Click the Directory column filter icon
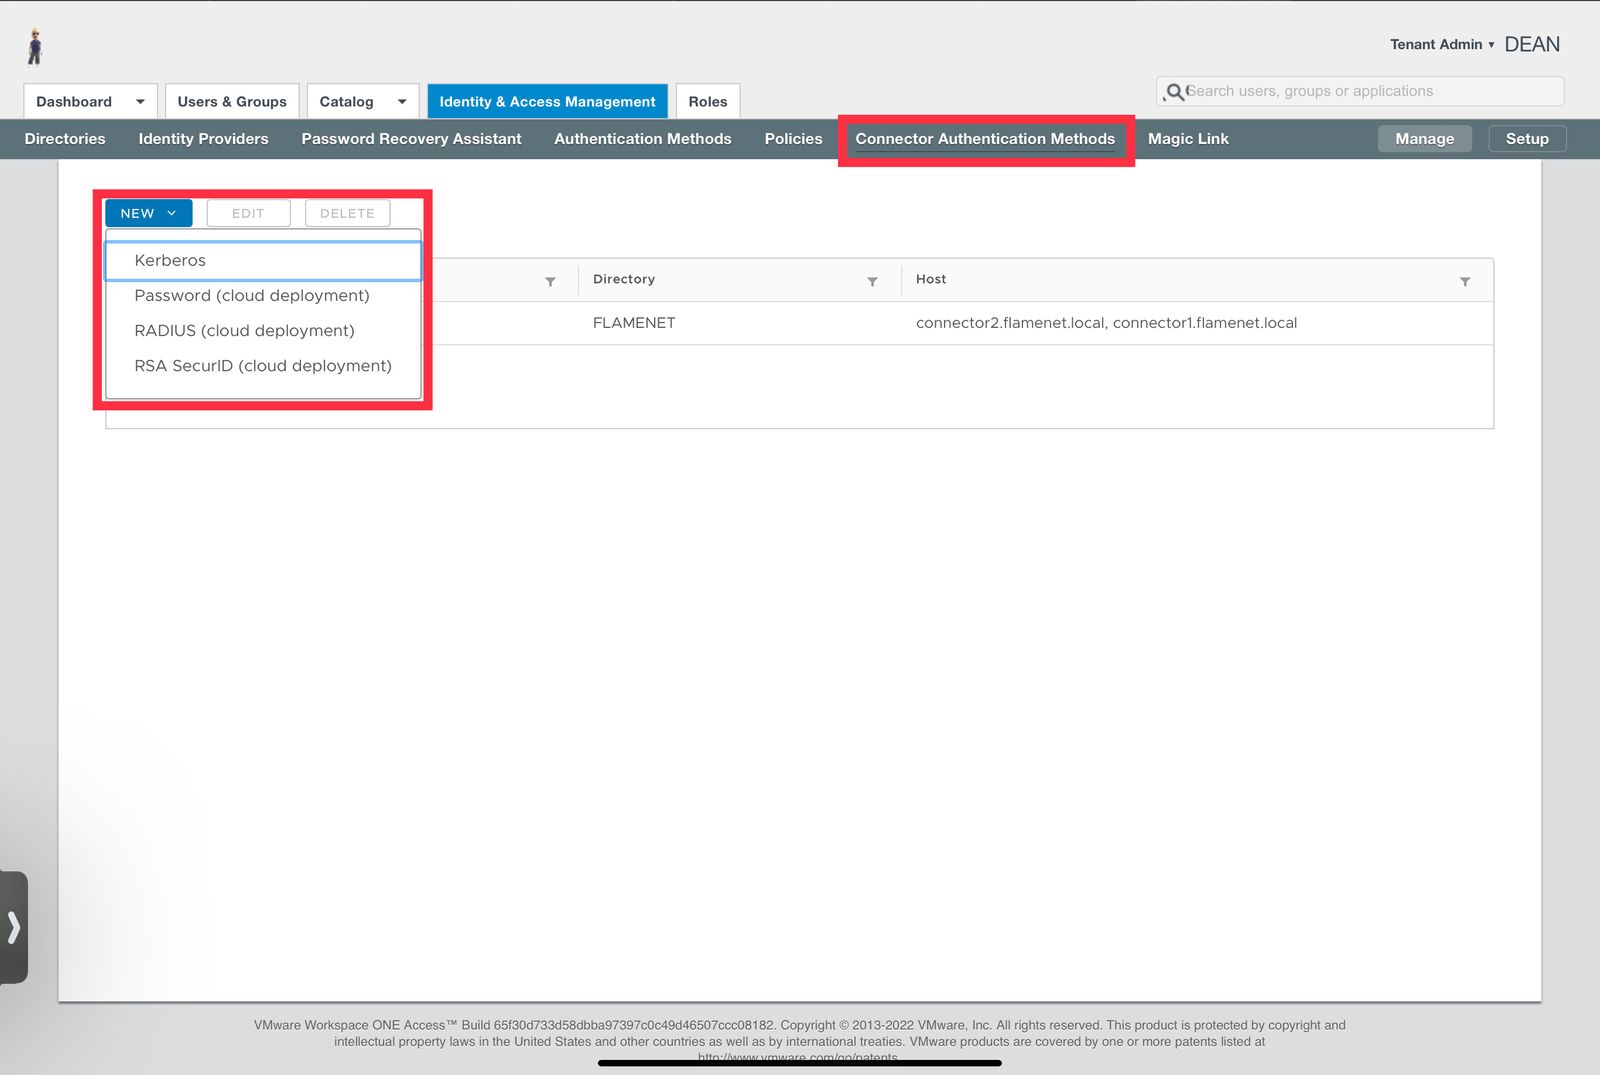 (872, 282)
